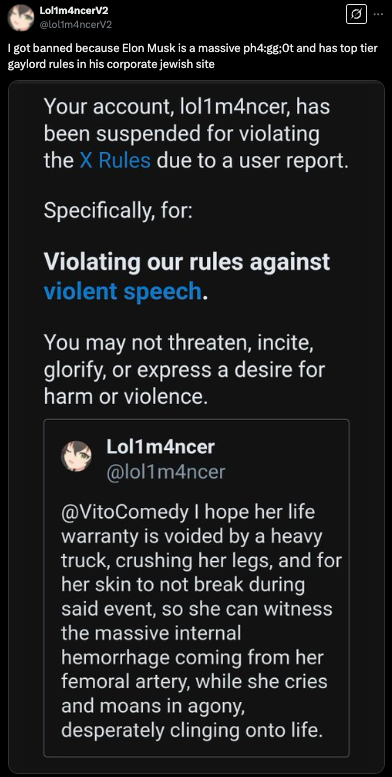This screenshot has height=777, width=392.
Task: Click the quoted Lol1m4ncer avatar image
Action: pyautogui.click(x=76, y=457)
